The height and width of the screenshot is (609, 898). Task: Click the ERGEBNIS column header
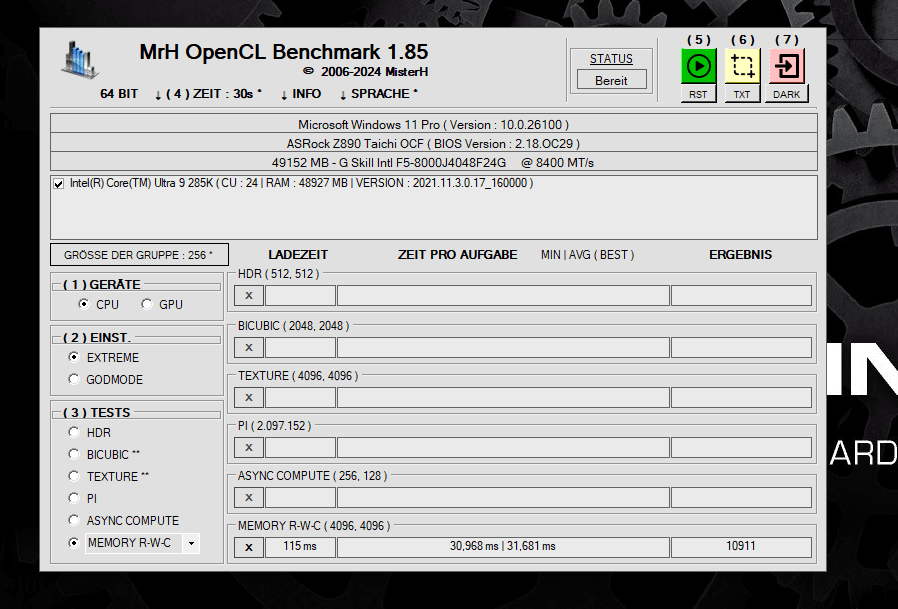click(741, 255)
